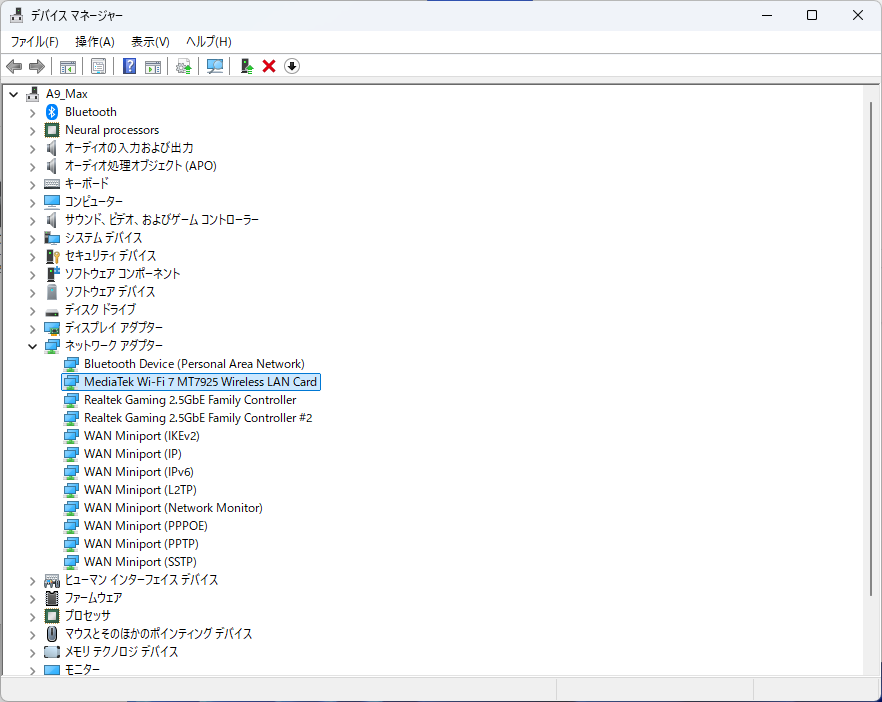This screenshot has width=882, height=702.
Task: Click the vertical scrollbar thumb
Action: [x=871, y=349]
